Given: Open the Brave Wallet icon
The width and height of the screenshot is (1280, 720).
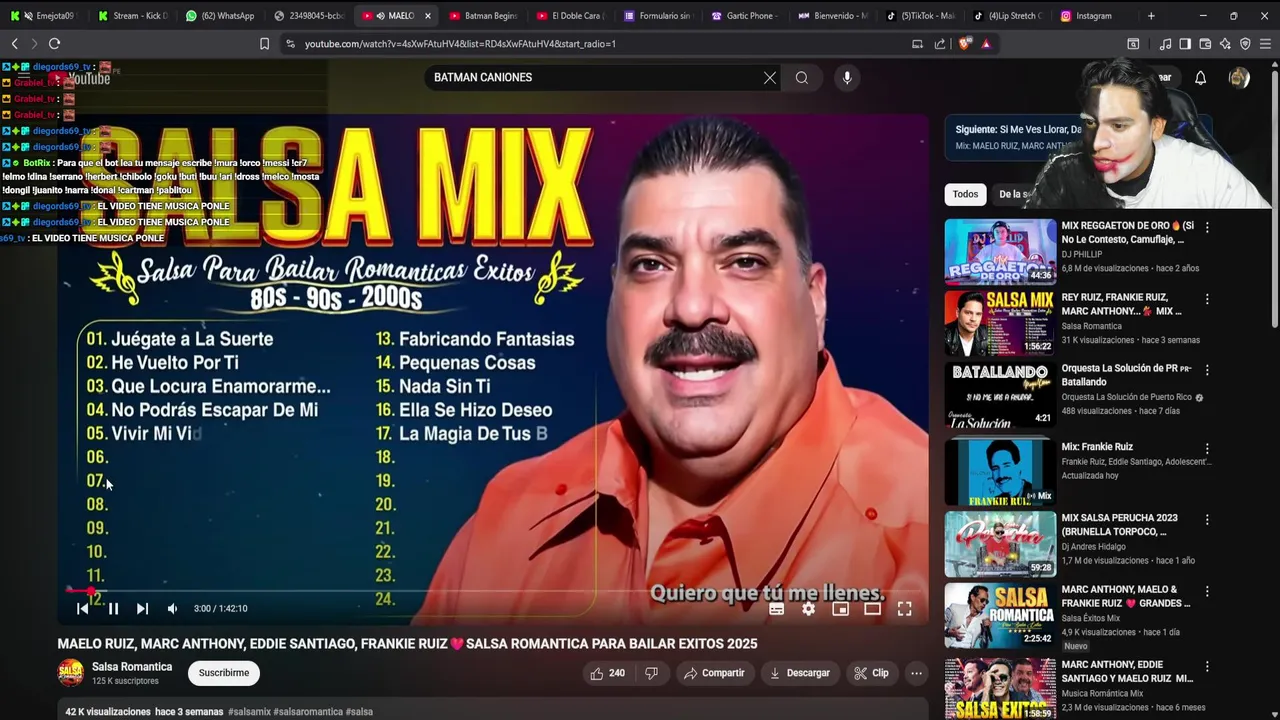Looking at the screenshot, I should click(x=1205, y=44).
